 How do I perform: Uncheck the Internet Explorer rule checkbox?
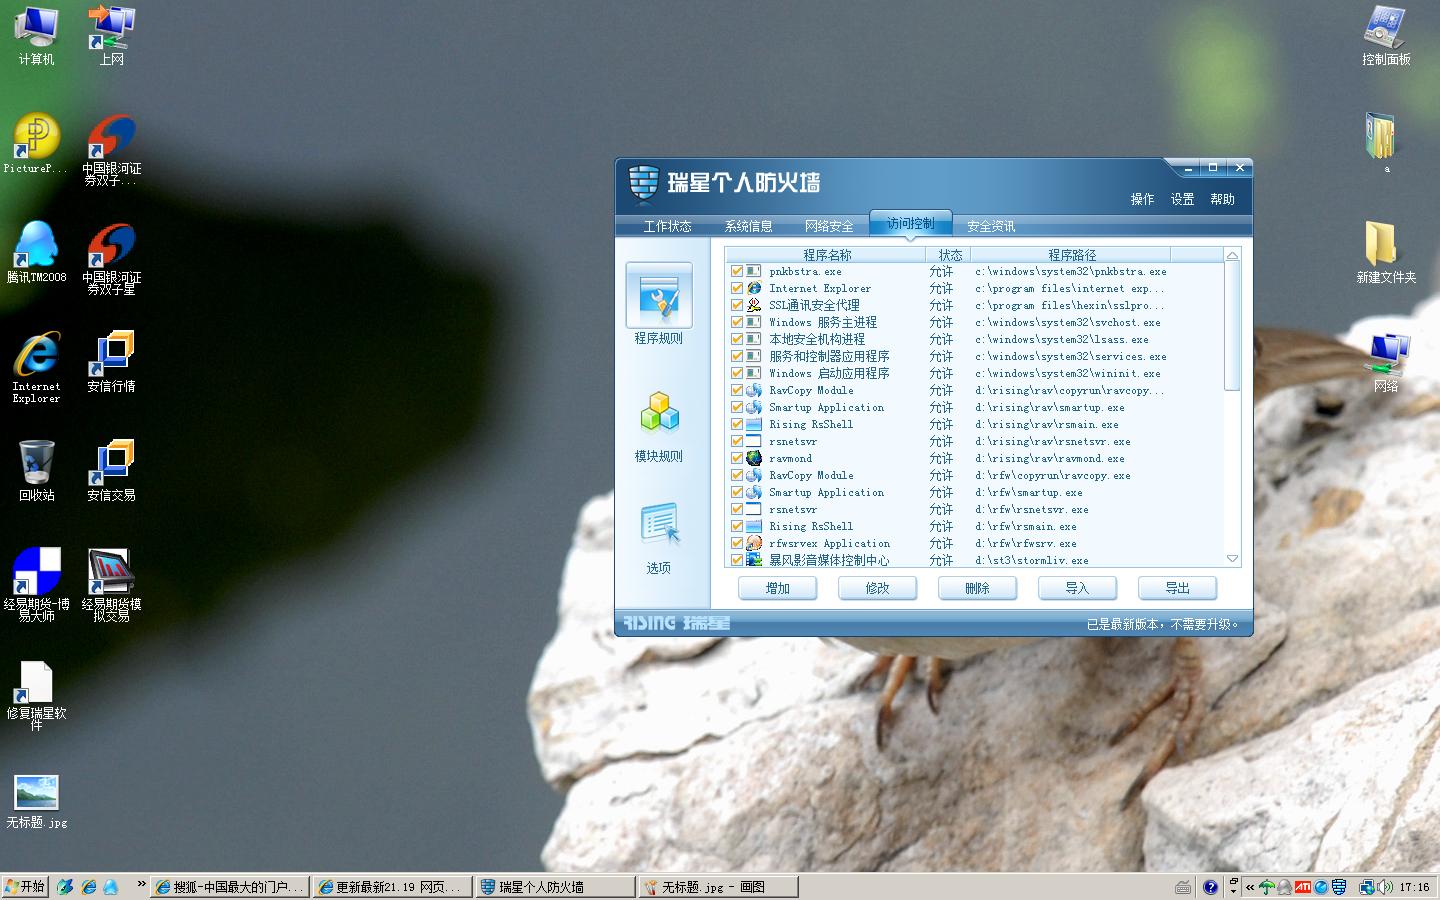737,288
